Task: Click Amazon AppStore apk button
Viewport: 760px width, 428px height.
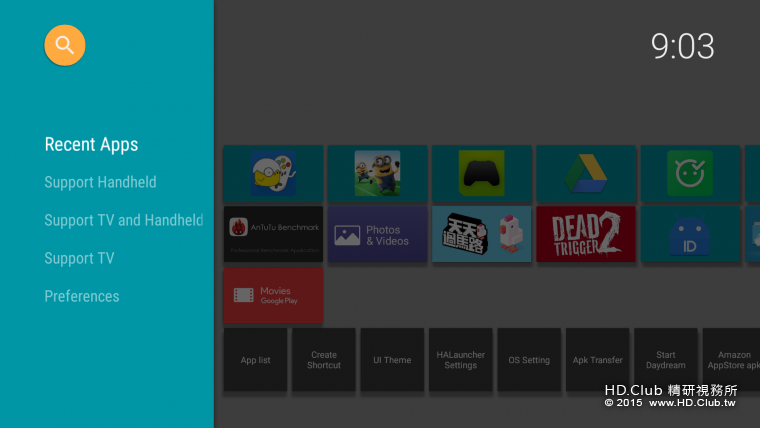Action: 731,360
